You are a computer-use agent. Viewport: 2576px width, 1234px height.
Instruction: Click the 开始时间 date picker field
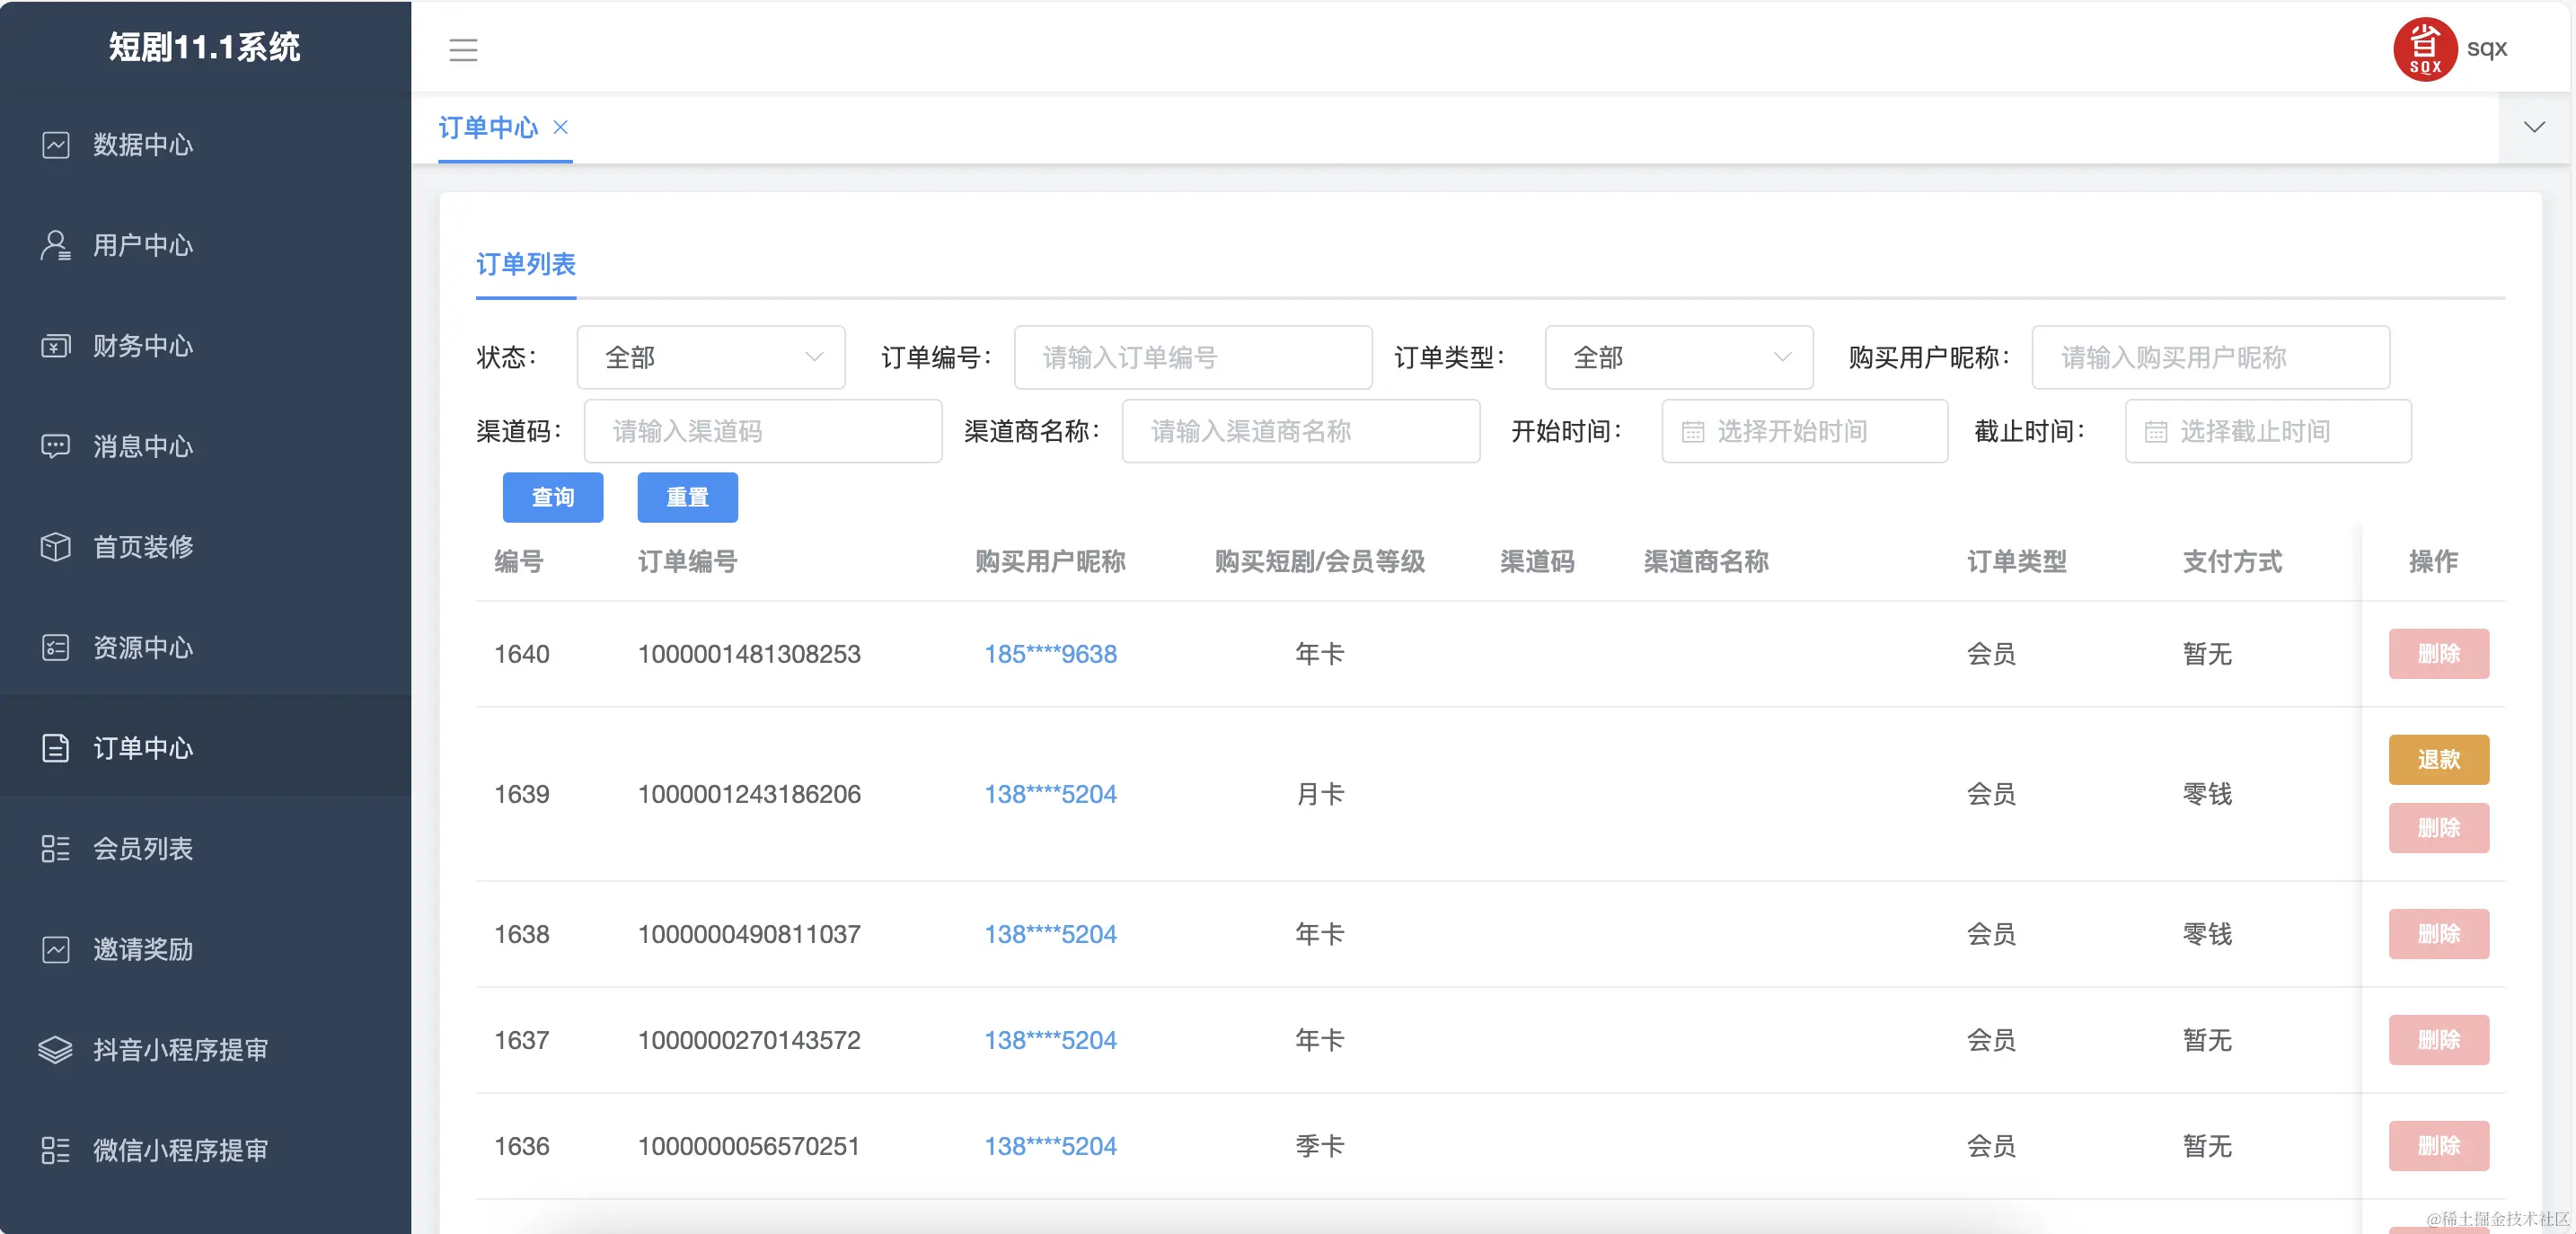click(1804, 431)
